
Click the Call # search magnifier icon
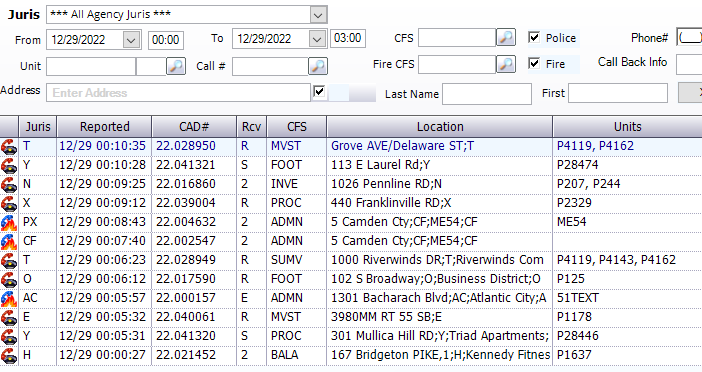pyautogui.click(x=318, y=66)
